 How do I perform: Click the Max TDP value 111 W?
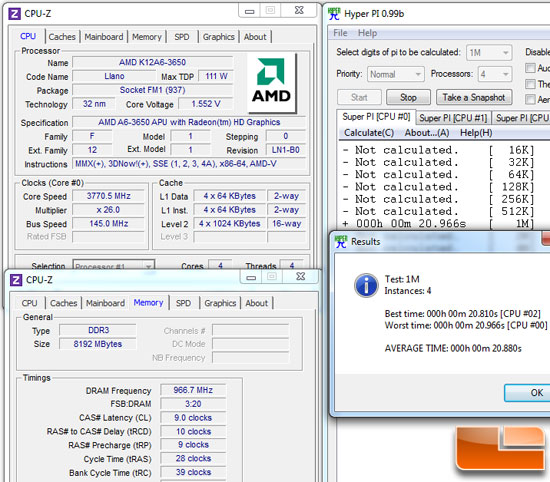(x=216, y=76)
